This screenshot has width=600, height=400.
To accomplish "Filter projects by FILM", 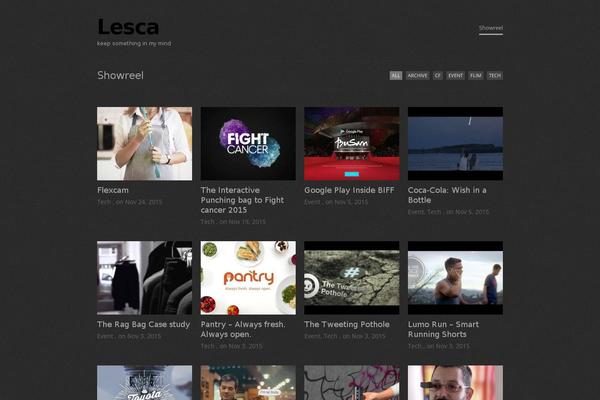I will pos(476,76).
